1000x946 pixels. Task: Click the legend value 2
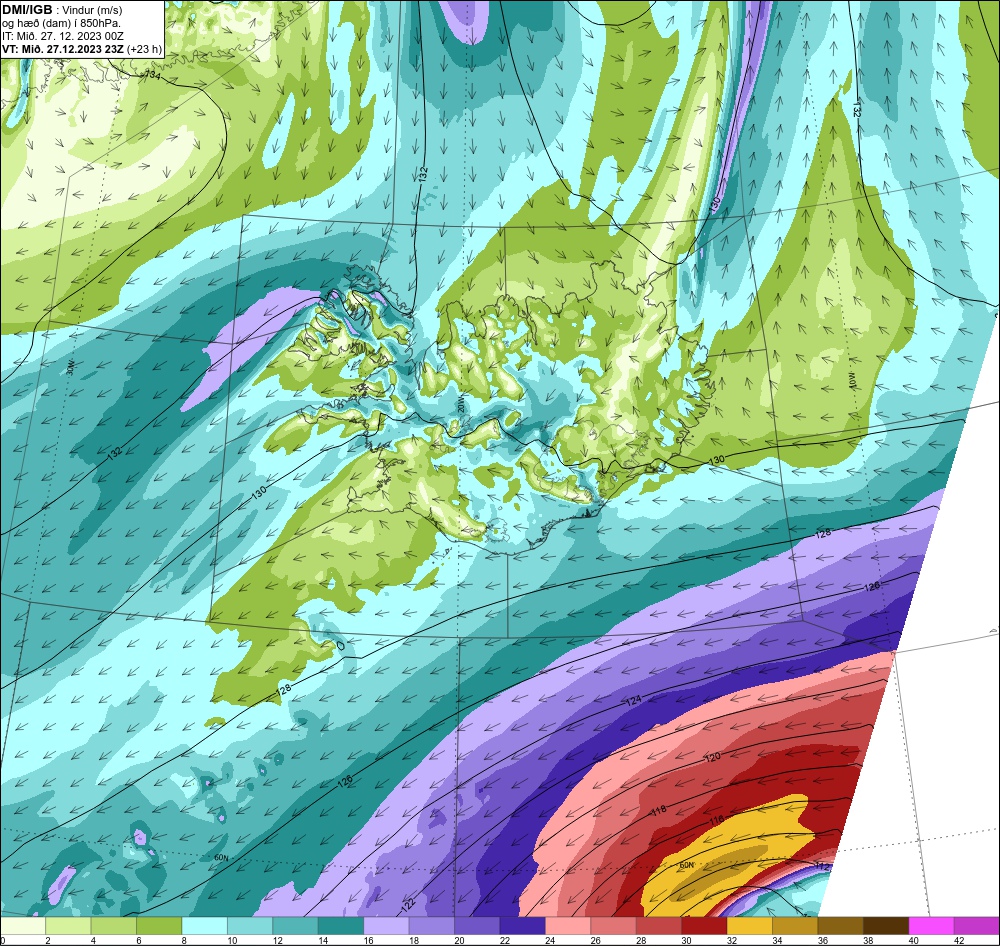click(48, 940)
